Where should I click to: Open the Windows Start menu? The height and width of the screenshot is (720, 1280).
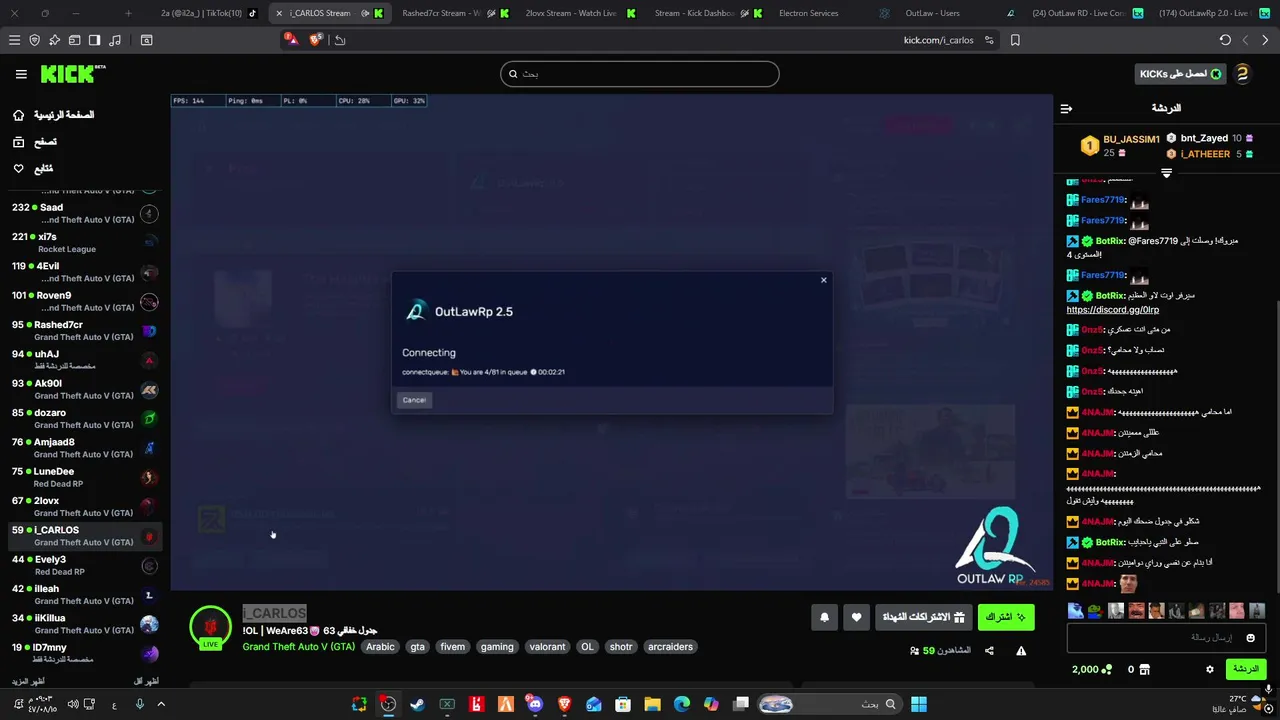pos(918,705)
